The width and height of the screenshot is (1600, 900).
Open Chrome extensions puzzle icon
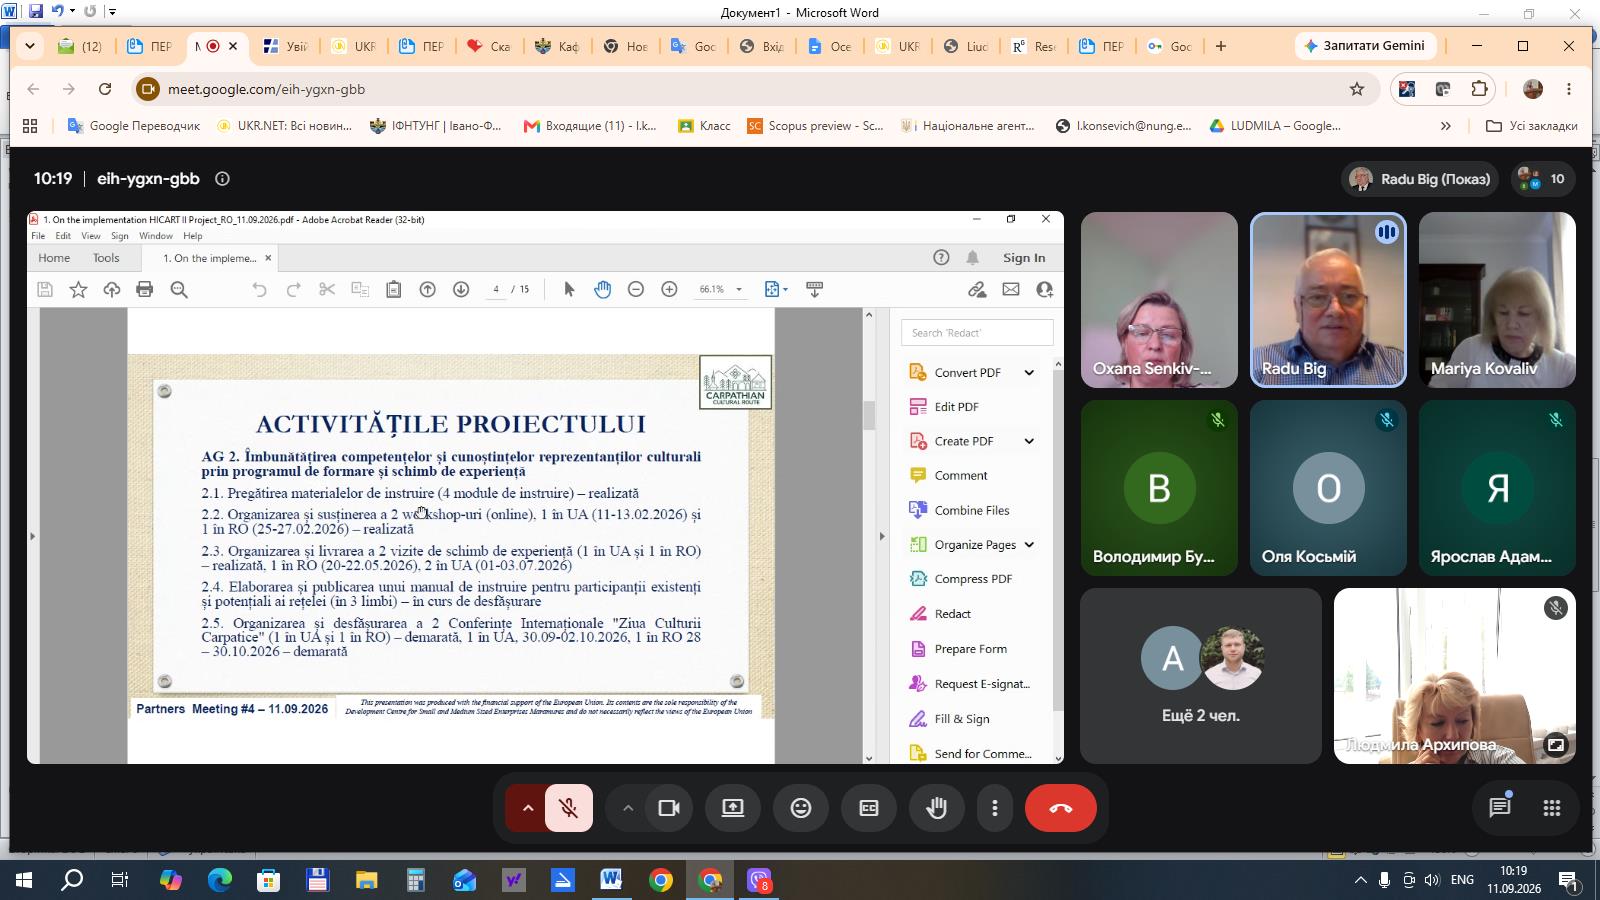(1479, 89)
